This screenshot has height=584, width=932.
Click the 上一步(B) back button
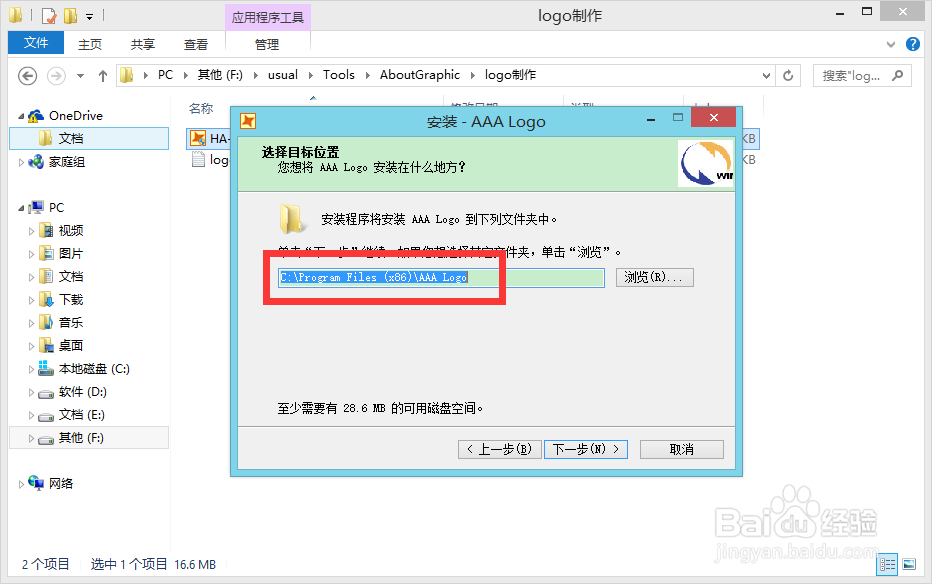tap(499, 449)
